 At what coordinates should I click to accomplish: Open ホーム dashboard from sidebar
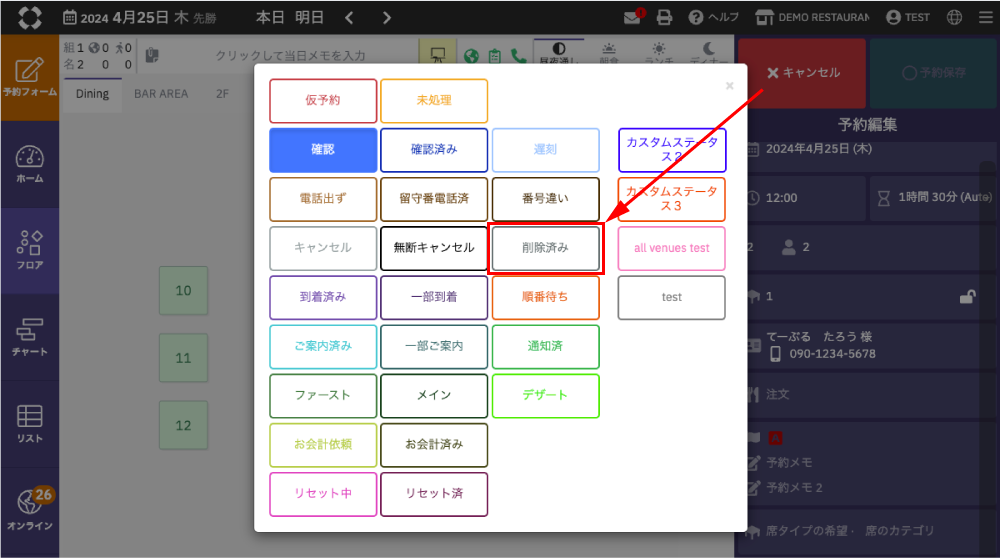tap(29, 164)
